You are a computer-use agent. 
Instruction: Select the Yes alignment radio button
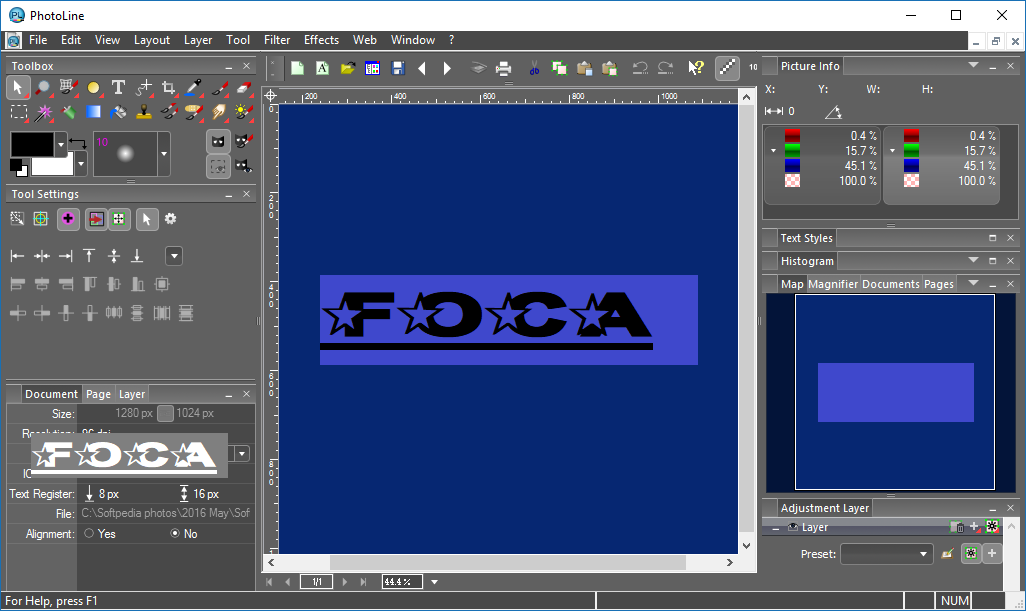click(89, 533)
